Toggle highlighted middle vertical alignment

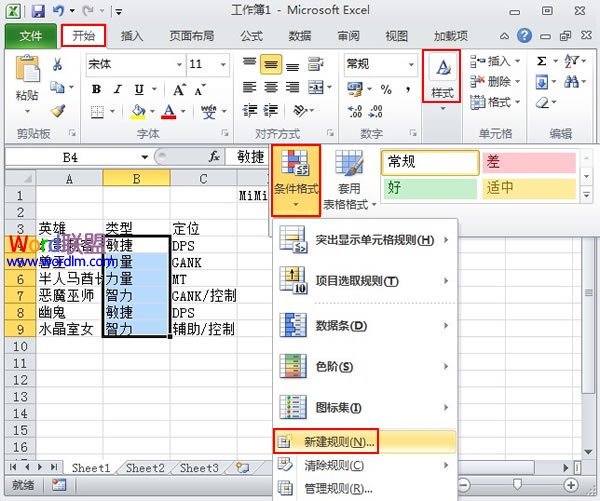point(271,64)
